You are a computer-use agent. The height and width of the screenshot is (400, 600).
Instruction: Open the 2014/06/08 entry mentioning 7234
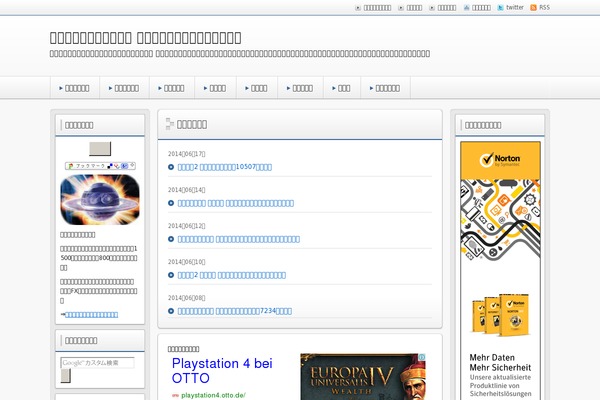point(235,311)
